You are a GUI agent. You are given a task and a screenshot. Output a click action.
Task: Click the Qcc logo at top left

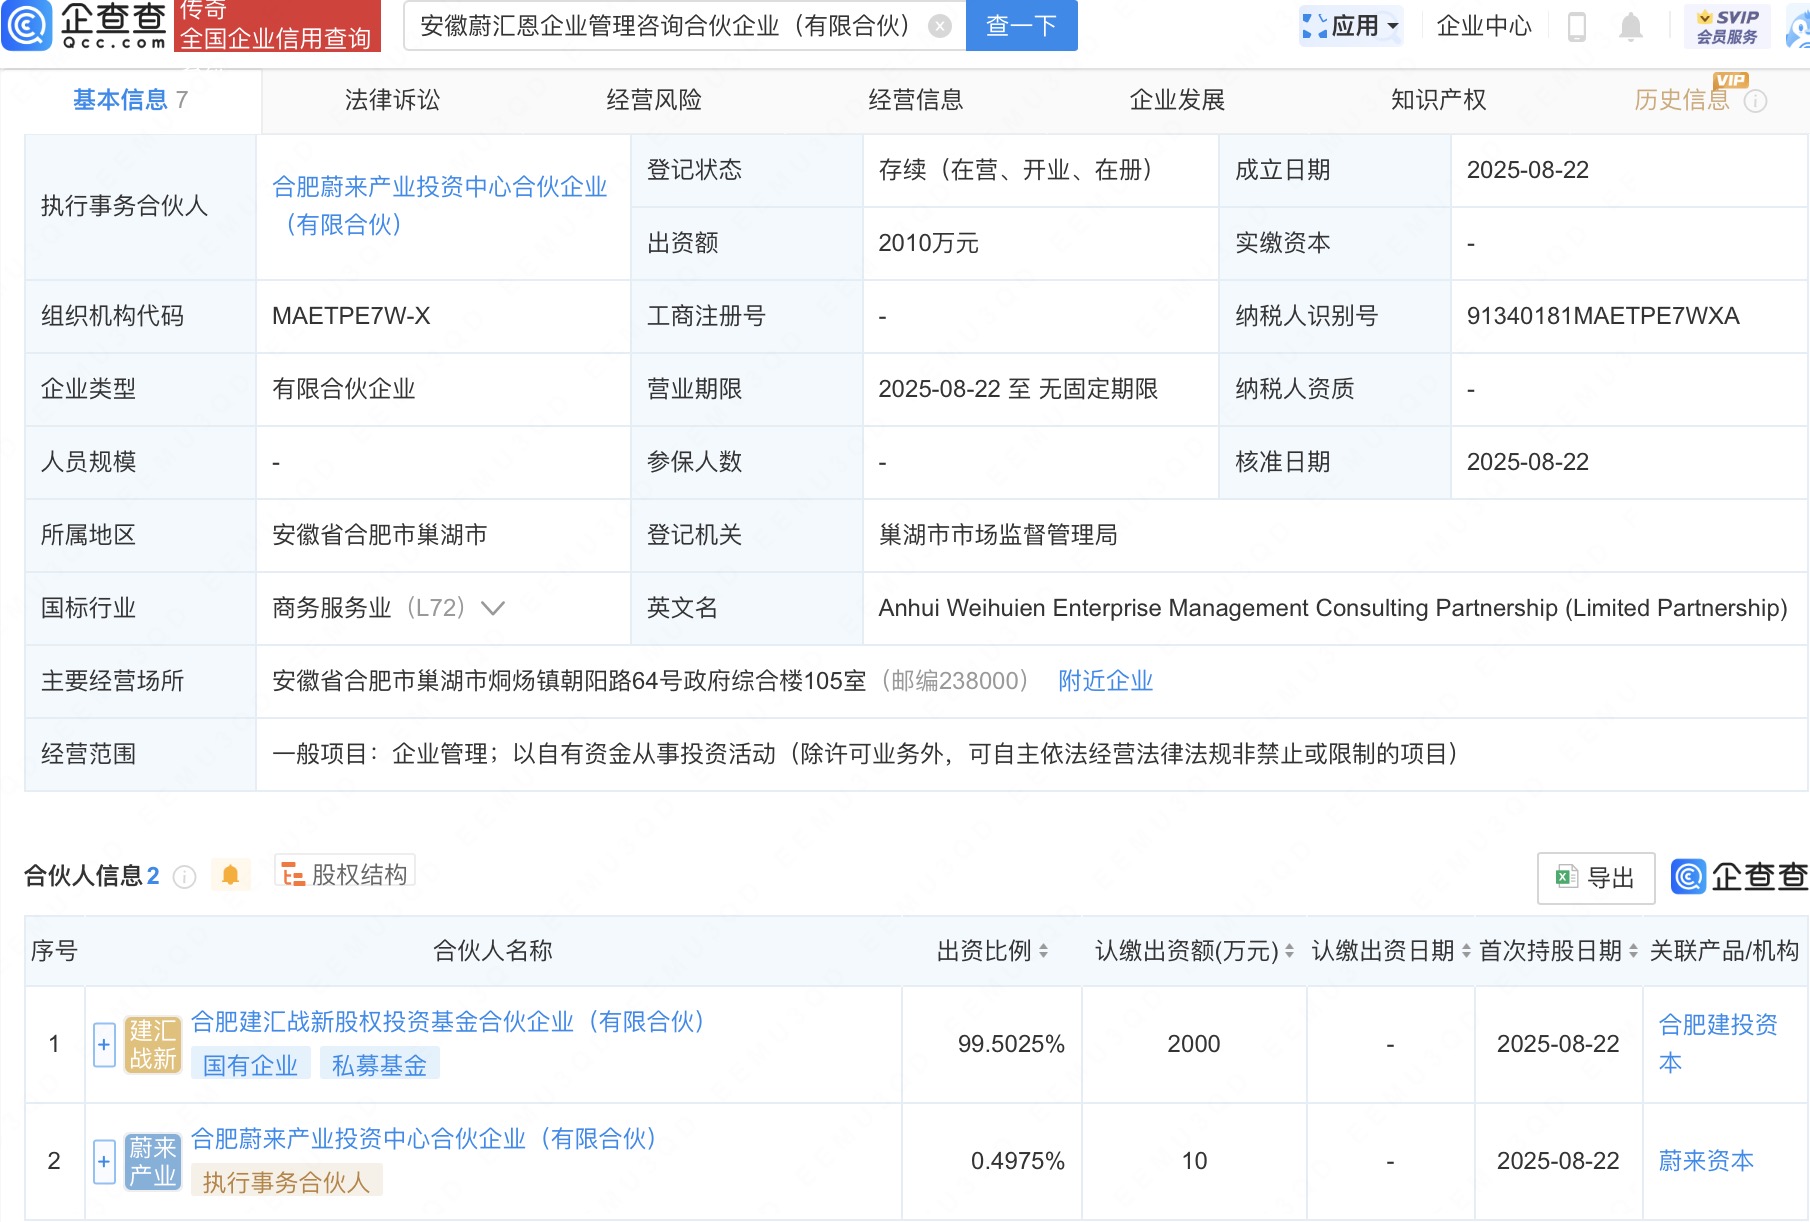[85, 25]
